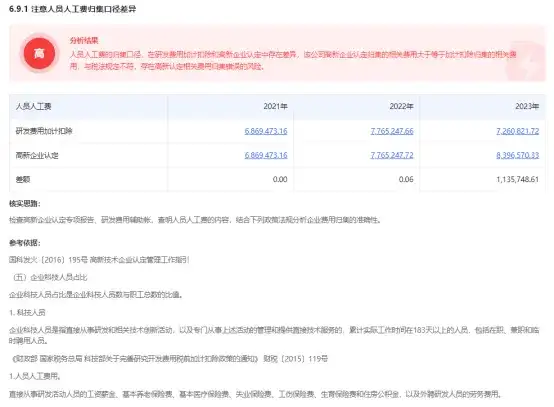The width and height of the screenshot is (554, 407).
Task: Click the faded lightning icon in the banner
Action: 526,63
